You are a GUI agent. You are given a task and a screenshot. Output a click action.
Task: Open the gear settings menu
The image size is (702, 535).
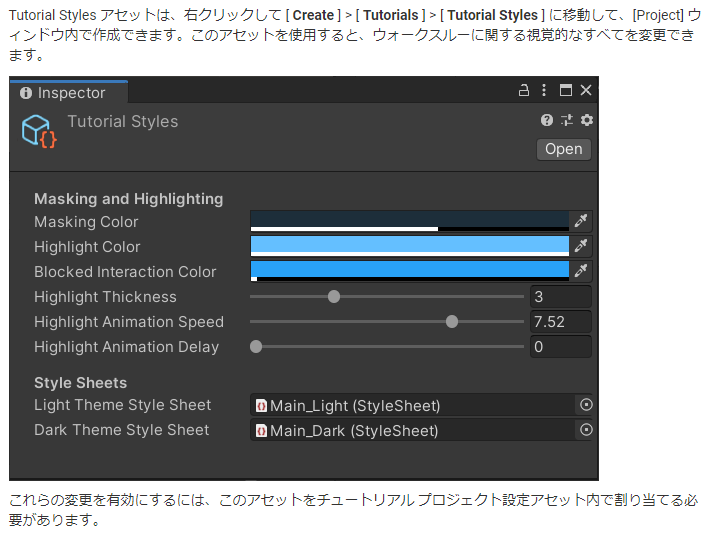click(586, 120)
